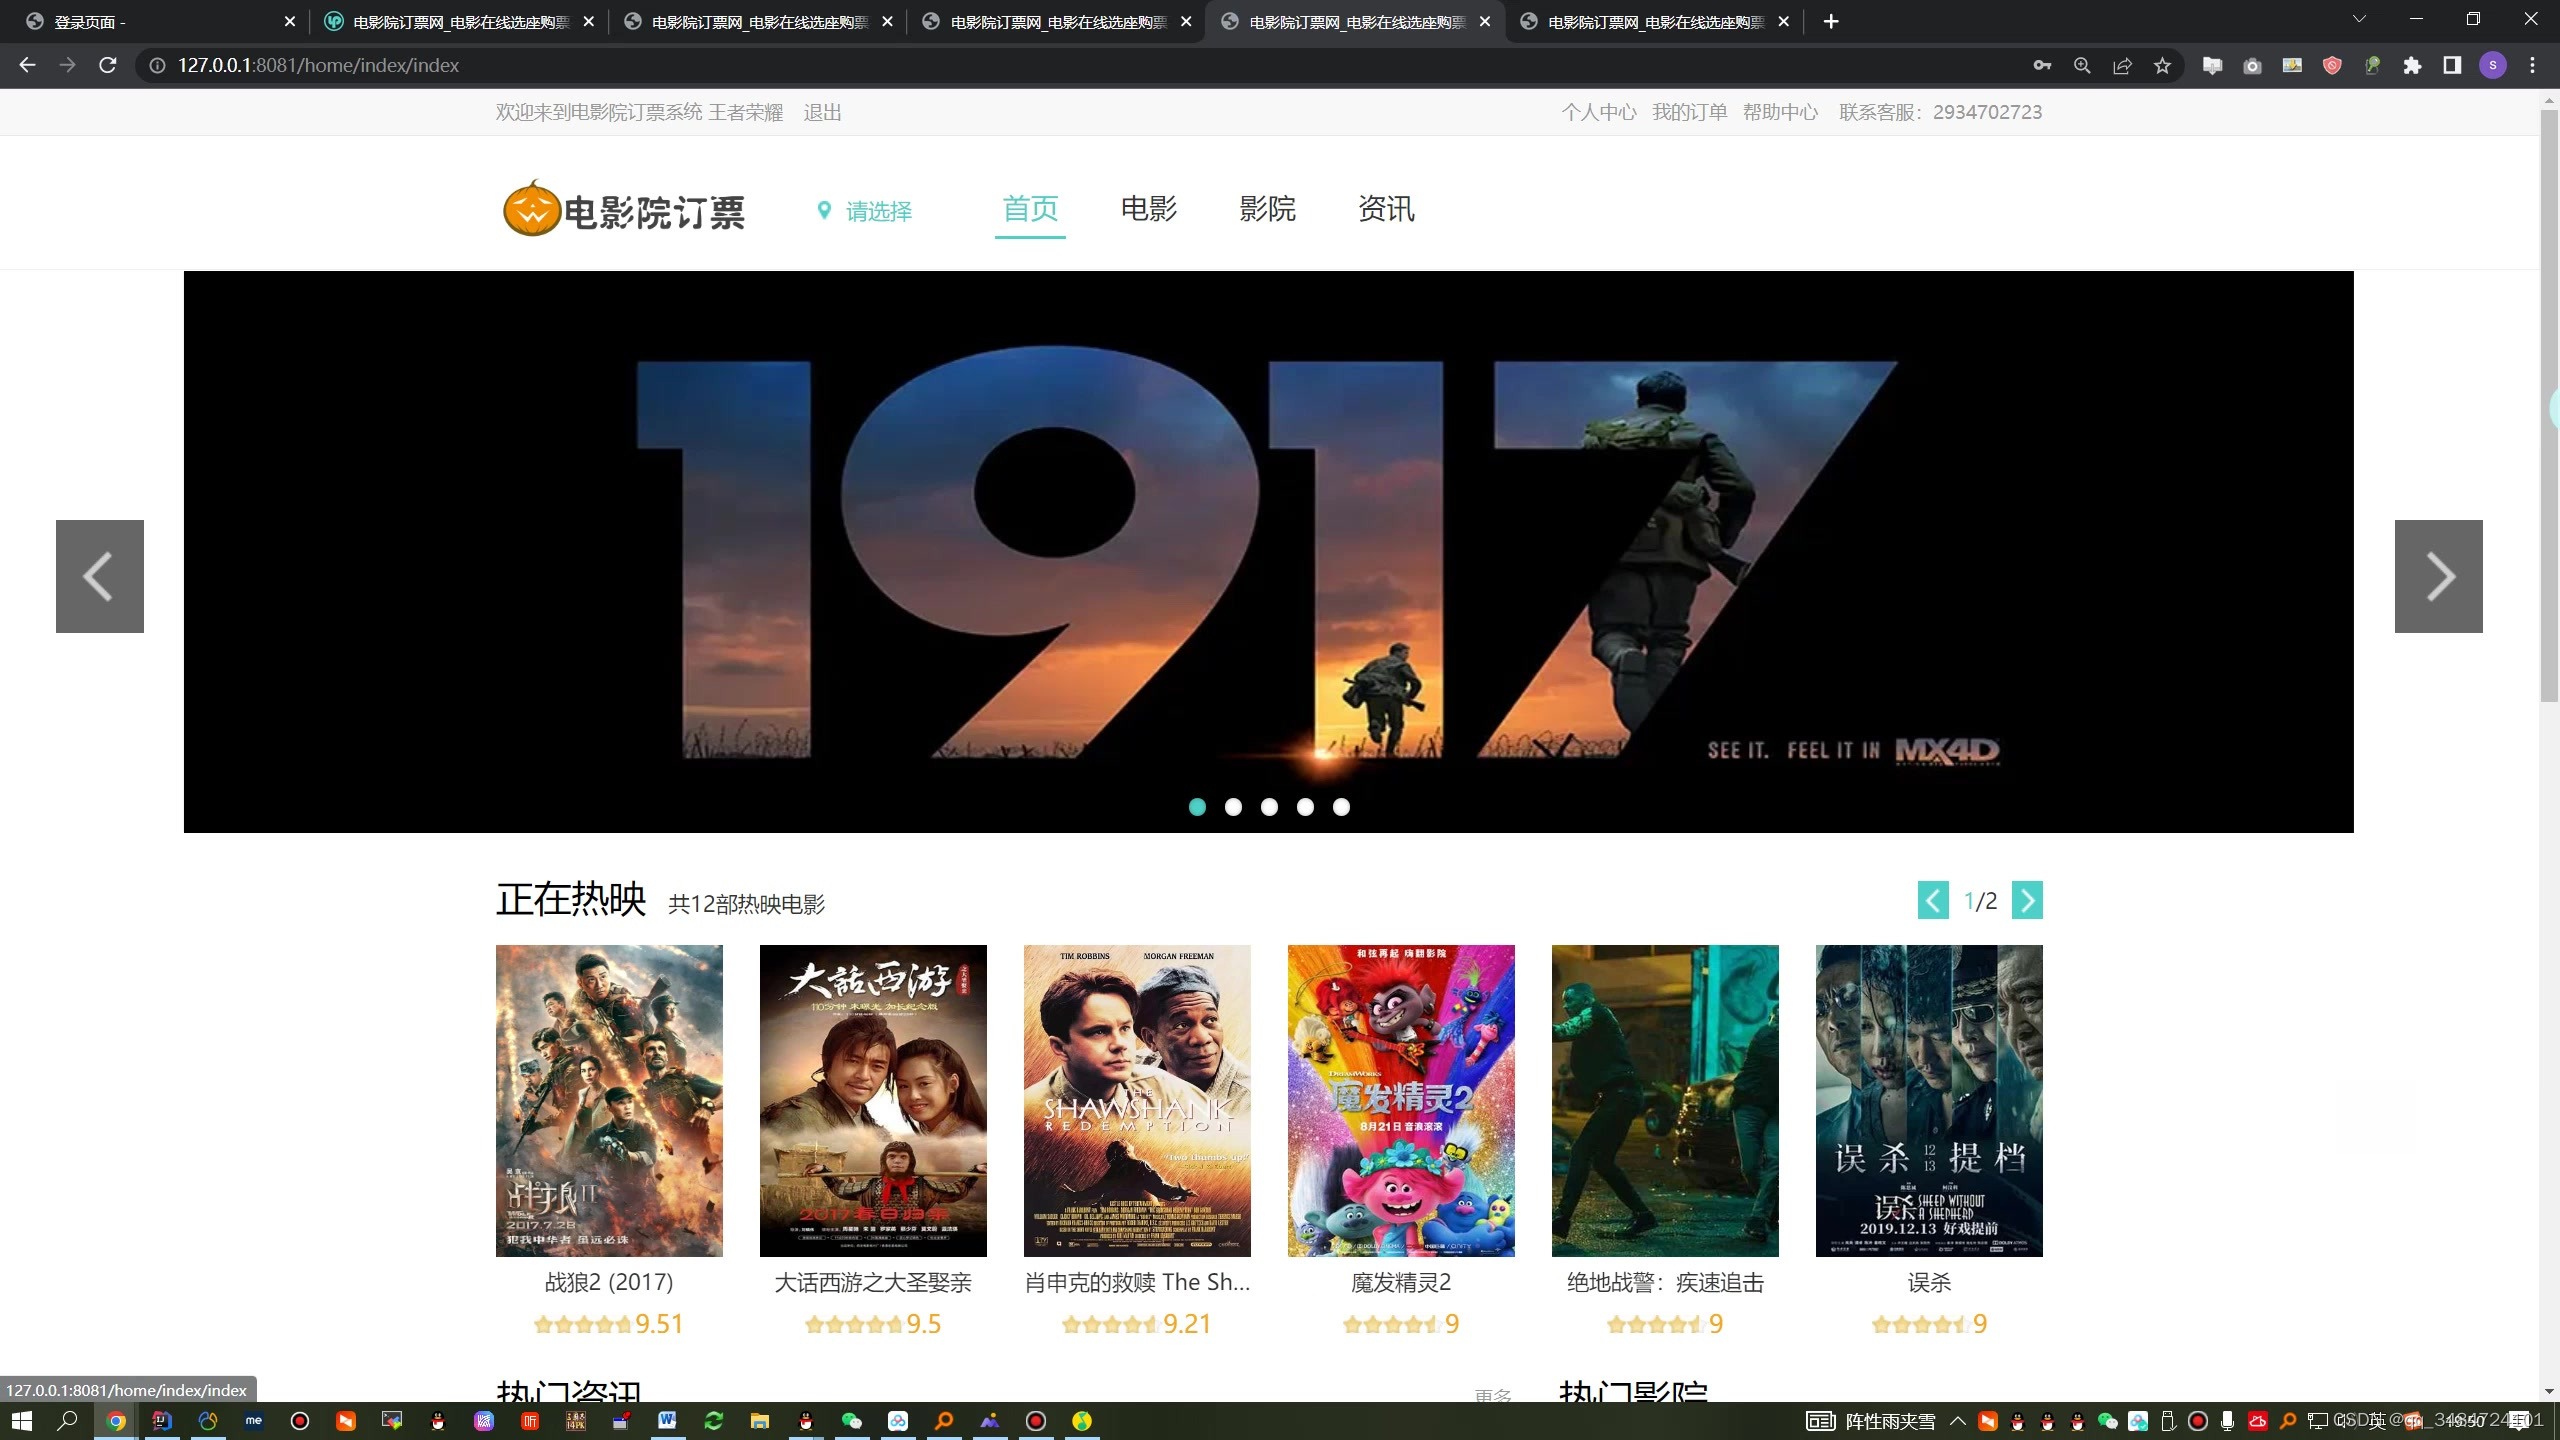Click the page vertical scrollbar
Screen dimensions: 2560x1440
pyautogui.click(x=2549, y=405)
